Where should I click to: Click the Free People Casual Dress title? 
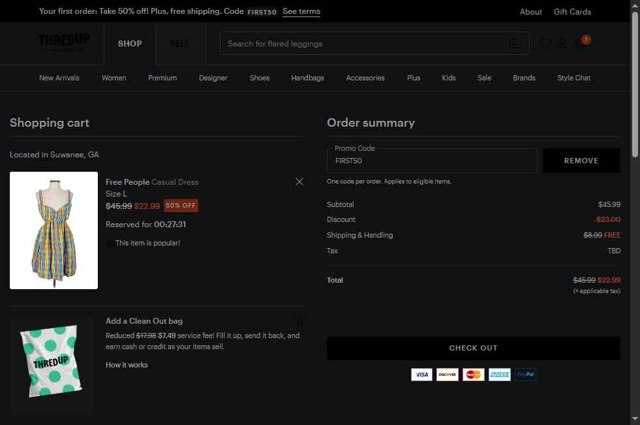point(152,182)
